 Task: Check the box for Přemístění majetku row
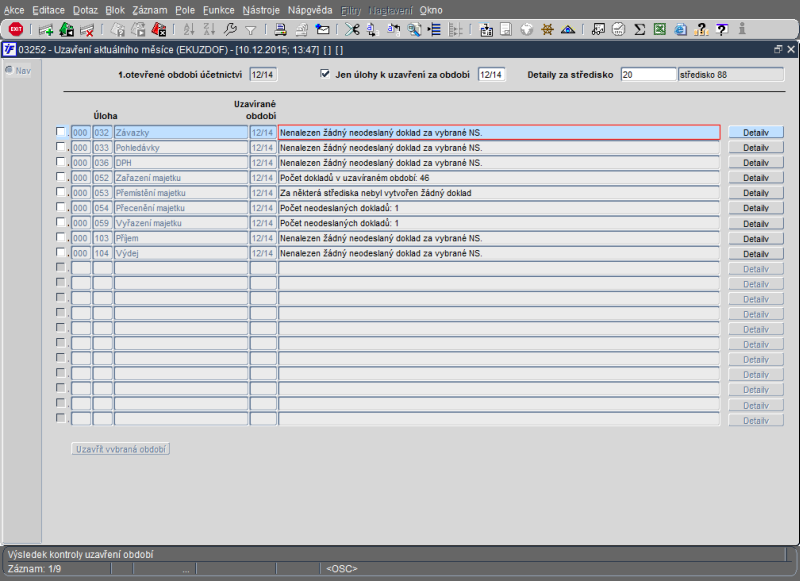[x=61, y=192]
